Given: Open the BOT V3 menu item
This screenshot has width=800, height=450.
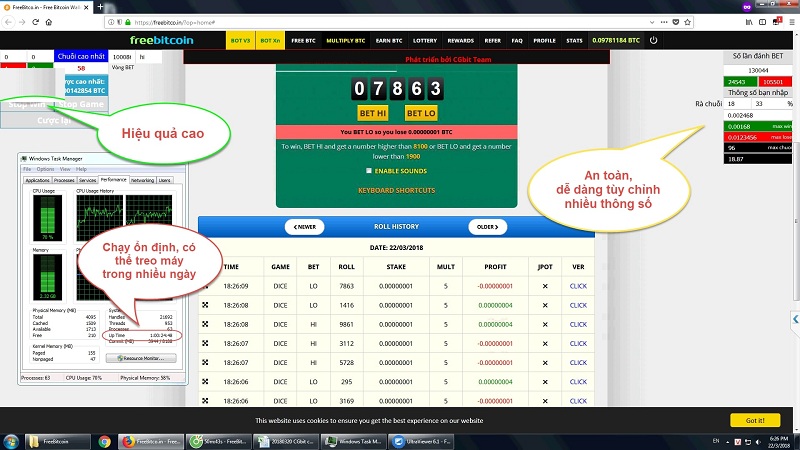Looking at the screenshot, I should pyautogui.click(x=240, y=40).
